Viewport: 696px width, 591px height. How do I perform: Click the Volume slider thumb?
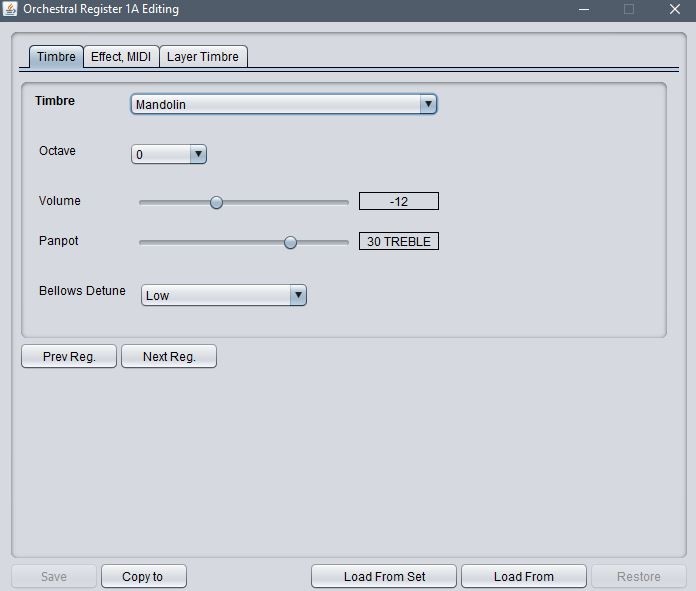click(216, 202)
